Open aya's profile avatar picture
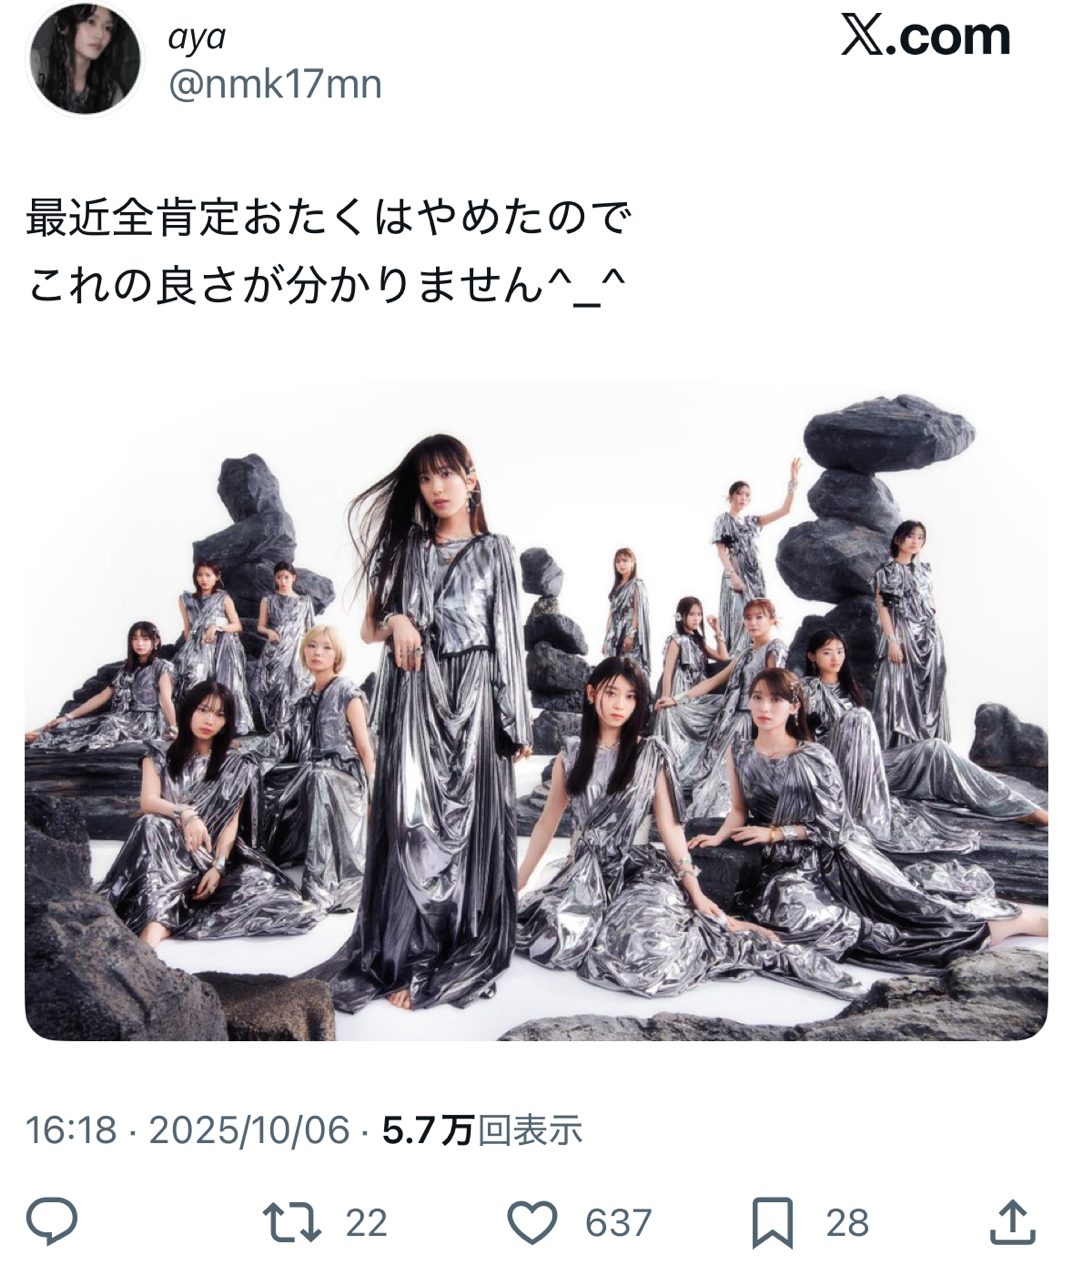Image resolution: width=1073 pixels, height=1280 pixels. coord(84,60)
